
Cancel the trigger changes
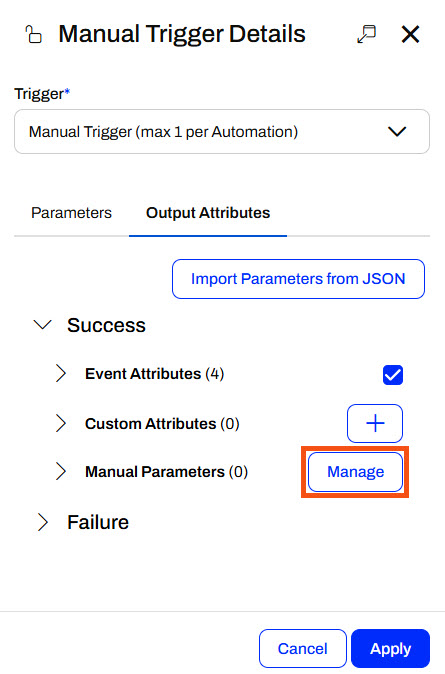(303, 649)
